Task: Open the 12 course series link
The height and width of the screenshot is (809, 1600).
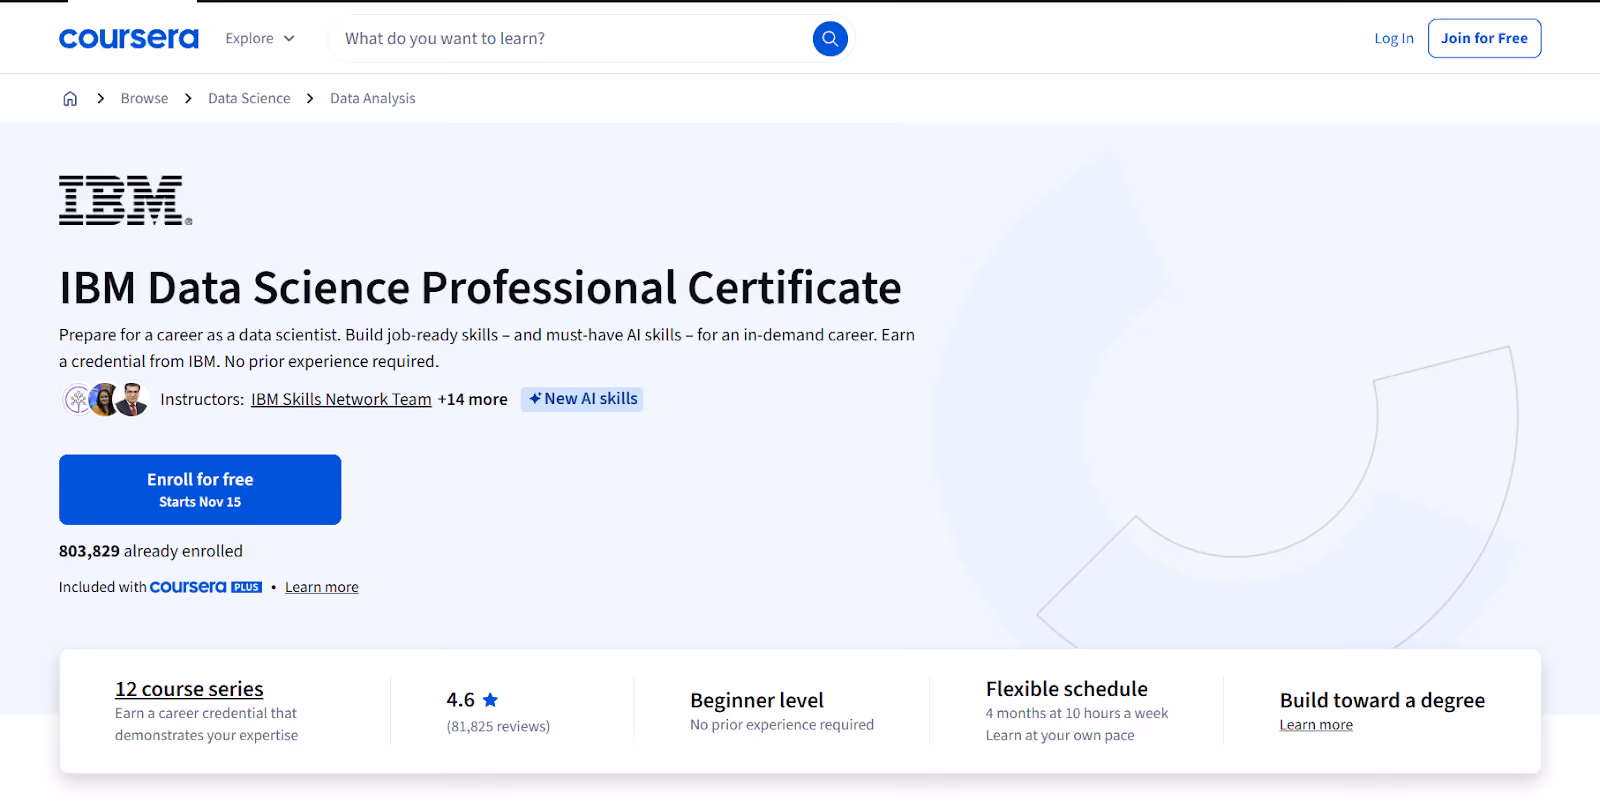Action: coord(189,689)
